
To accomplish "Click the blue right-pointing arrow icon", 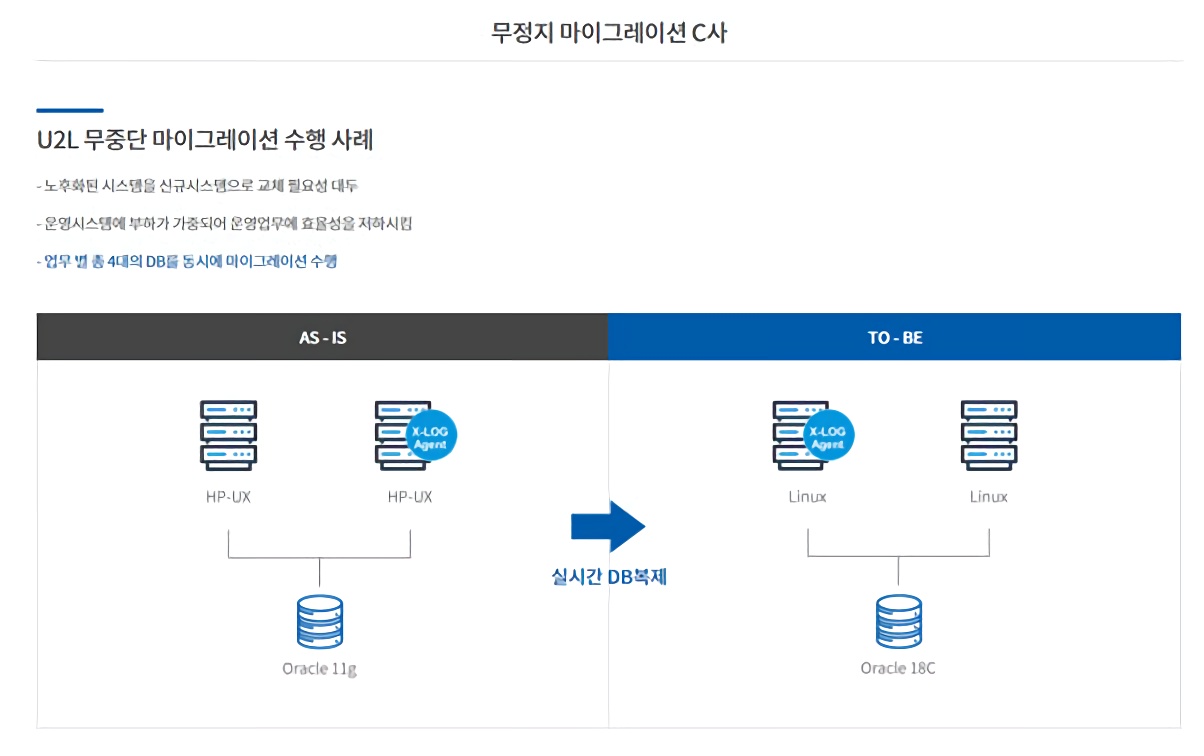I will click(608, 526).
